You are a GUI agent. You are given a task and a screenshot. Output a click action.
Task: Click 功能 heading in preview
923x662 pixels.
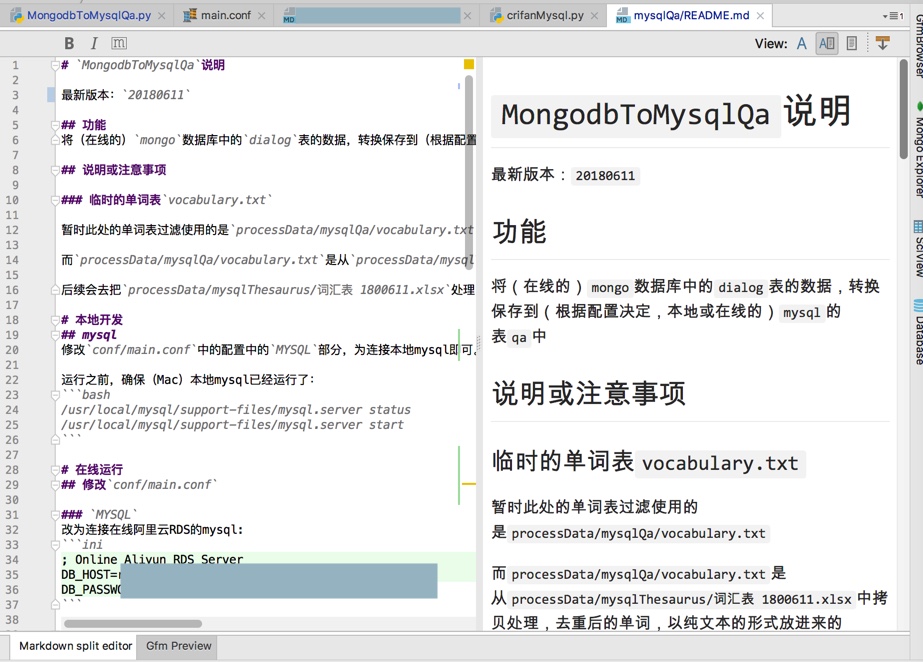click(519, 231)
